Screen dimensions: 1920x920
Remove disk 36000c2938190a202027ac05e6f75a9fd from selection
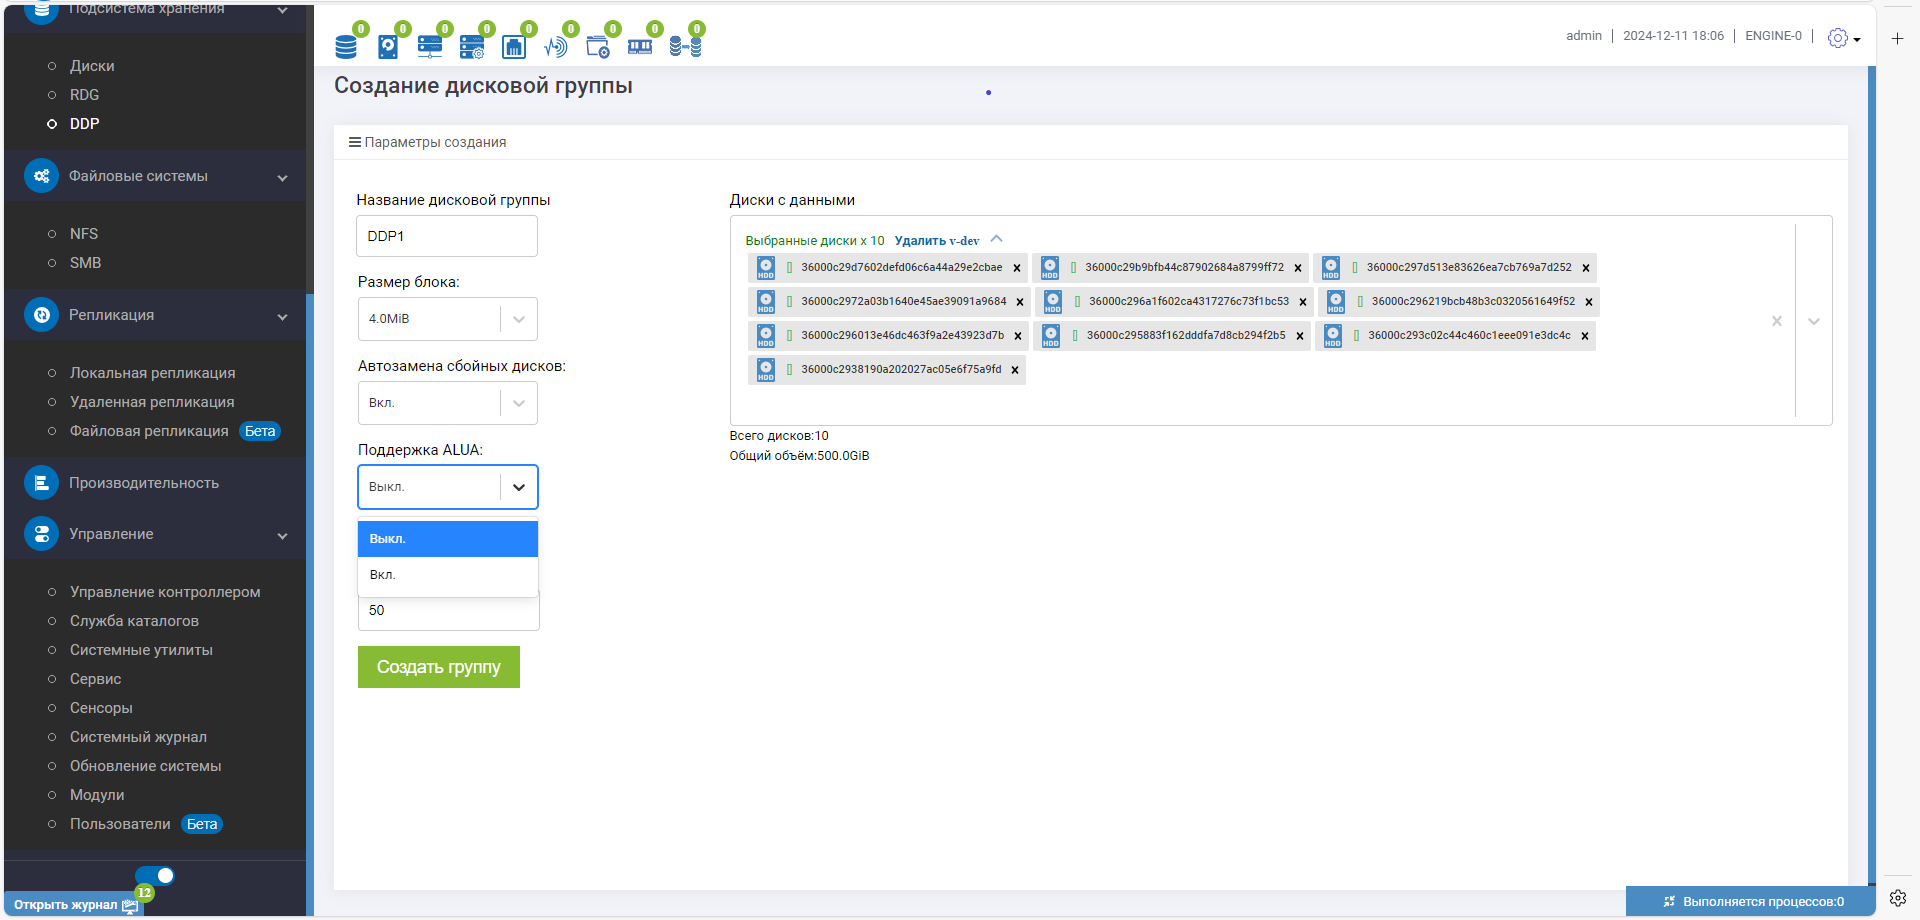(1015, 370)
